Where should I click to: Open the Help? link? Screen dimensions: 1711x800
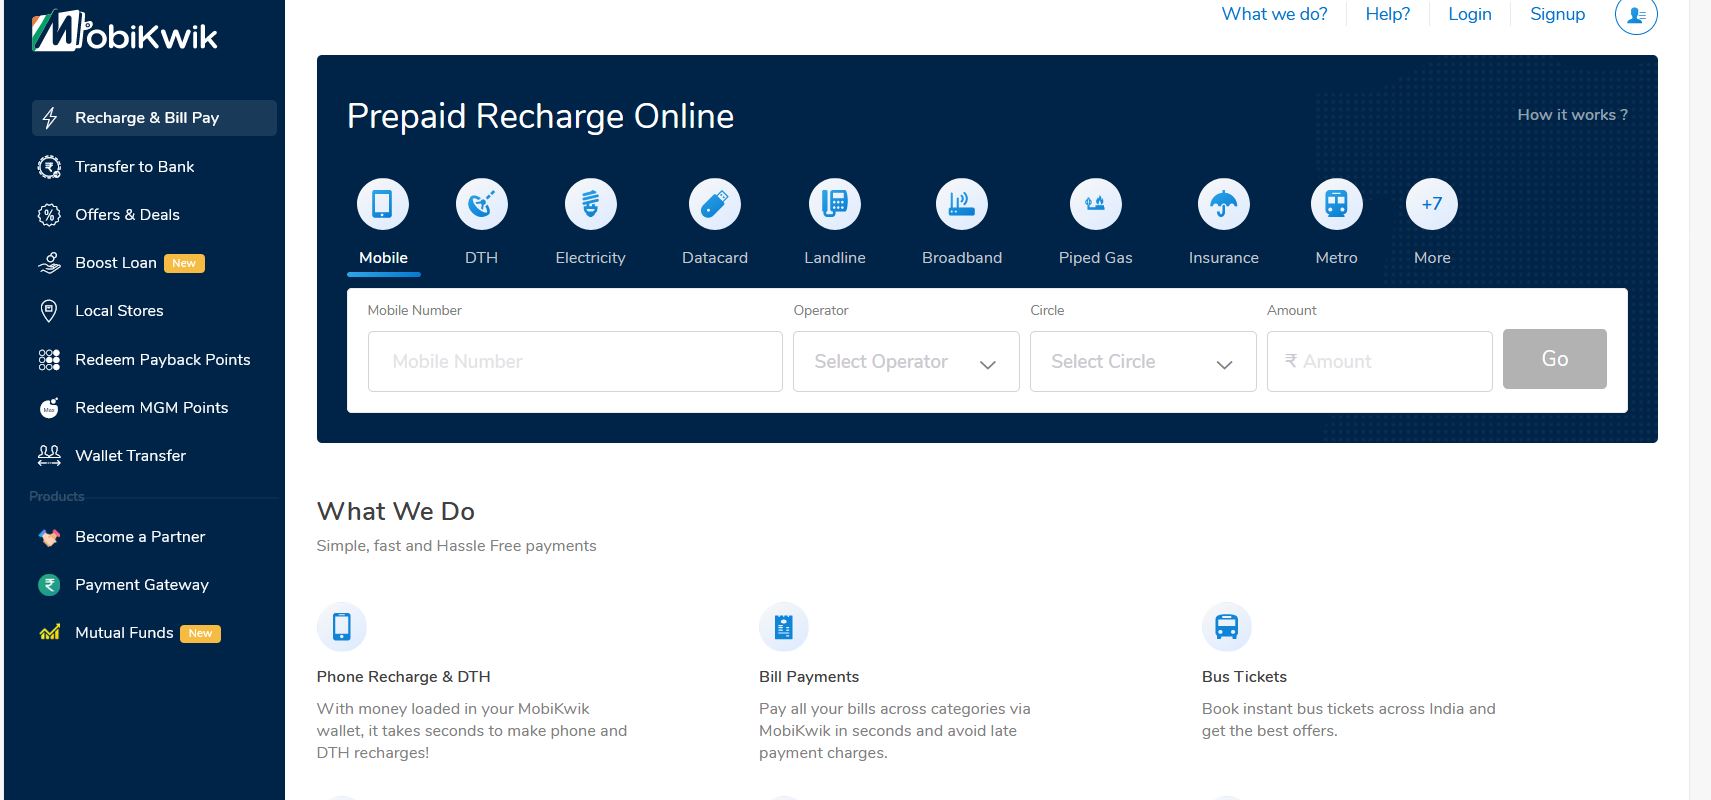[1388, 14]
